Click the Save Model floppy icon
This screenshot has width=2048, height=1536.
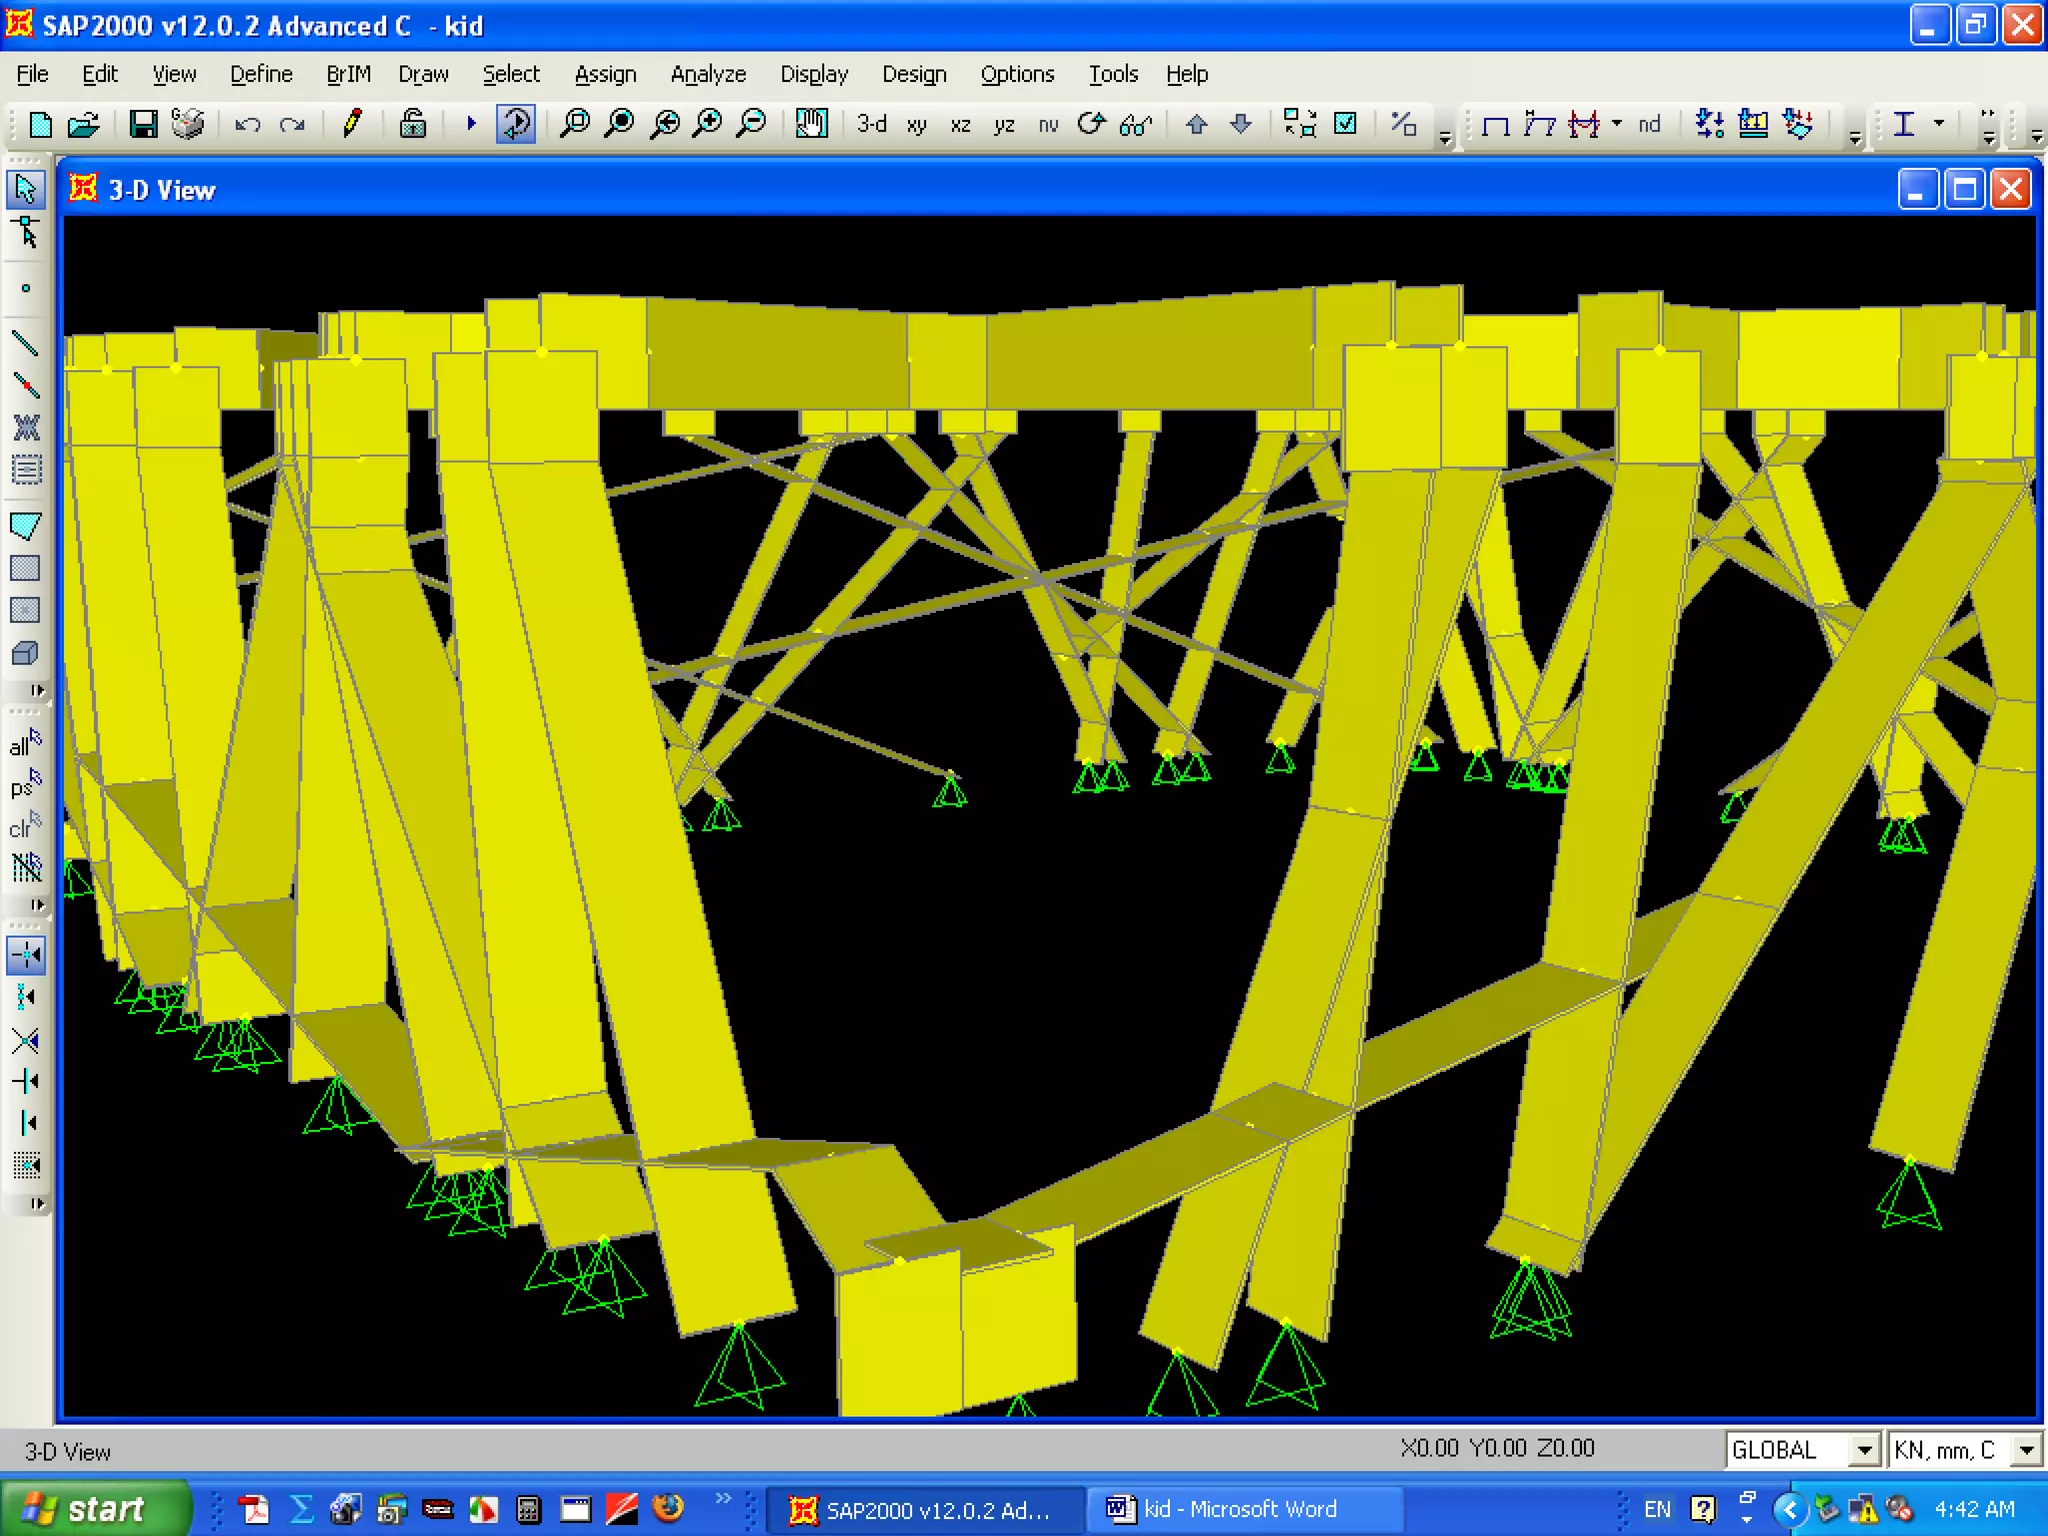point(143,124)
